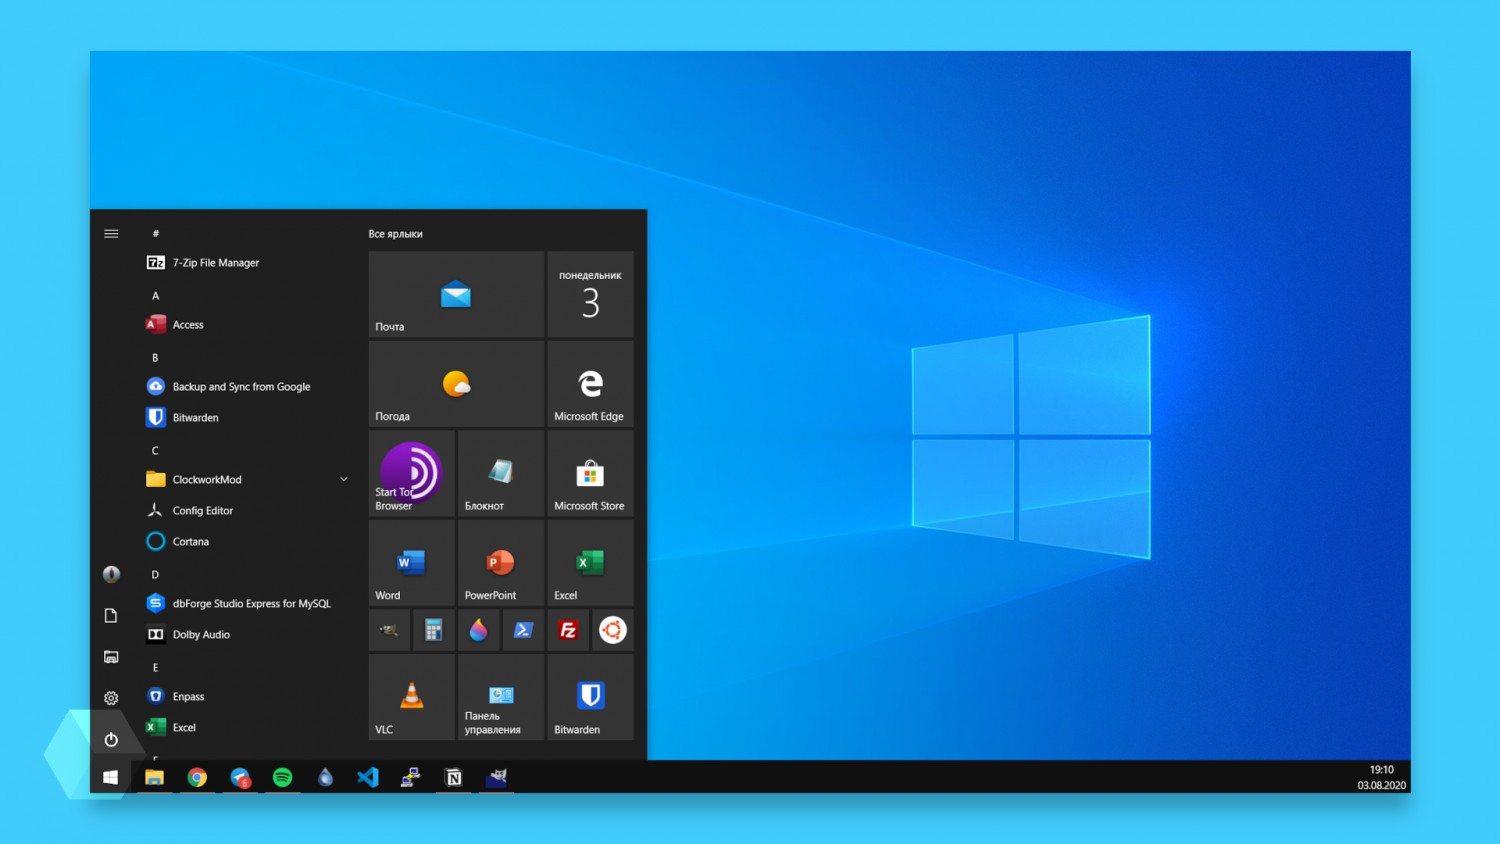
Task: Open the Mail (Почта) tile
Action: tap(456, 294)
